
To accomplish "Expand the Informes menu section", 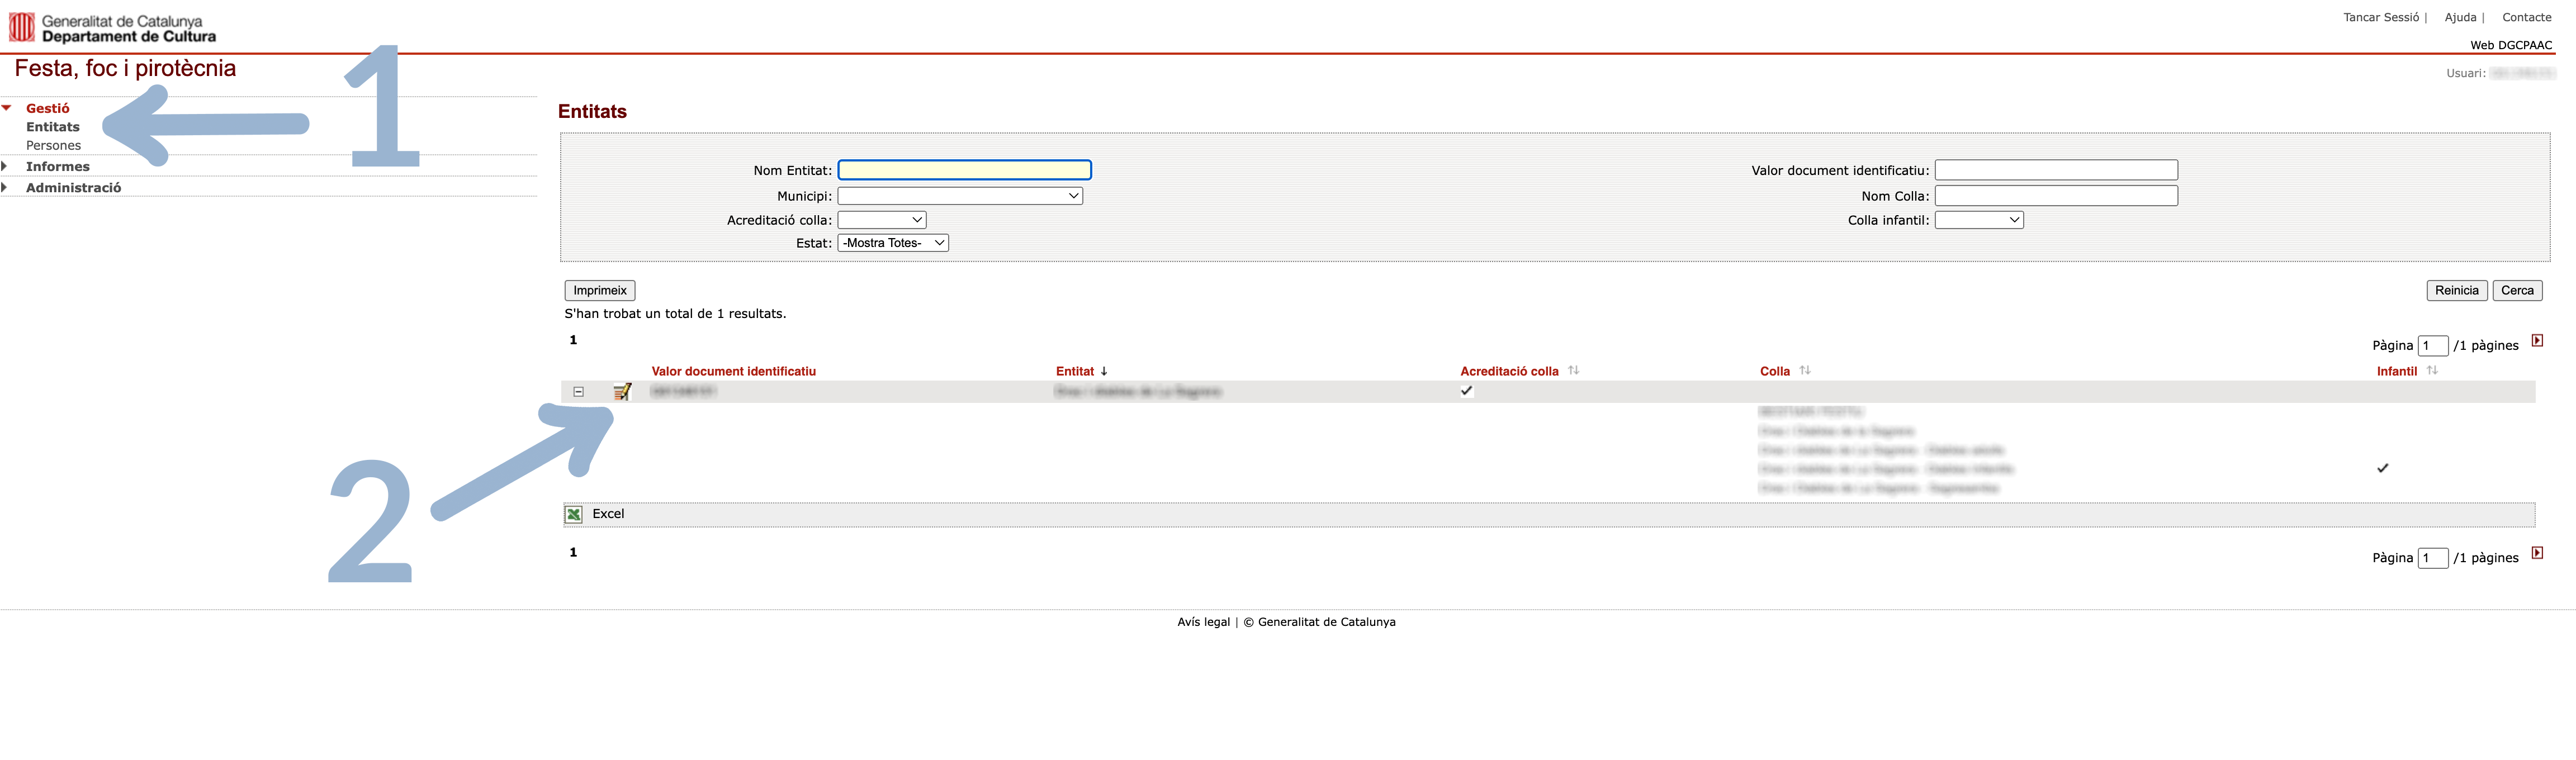I will click(57, 167).
